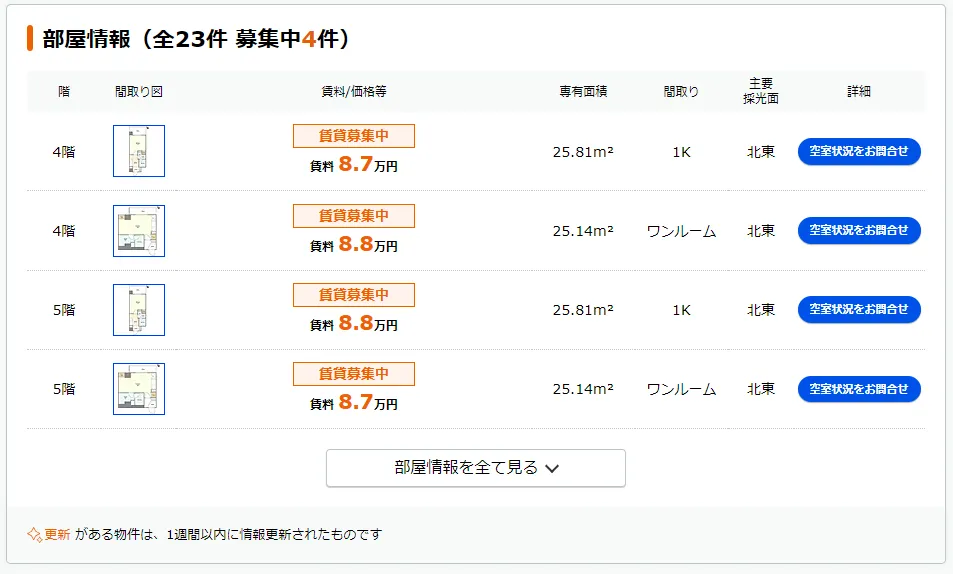
Task: Select the 賃貸募集中 label on 5階 1K row
Action: point(353,295)
